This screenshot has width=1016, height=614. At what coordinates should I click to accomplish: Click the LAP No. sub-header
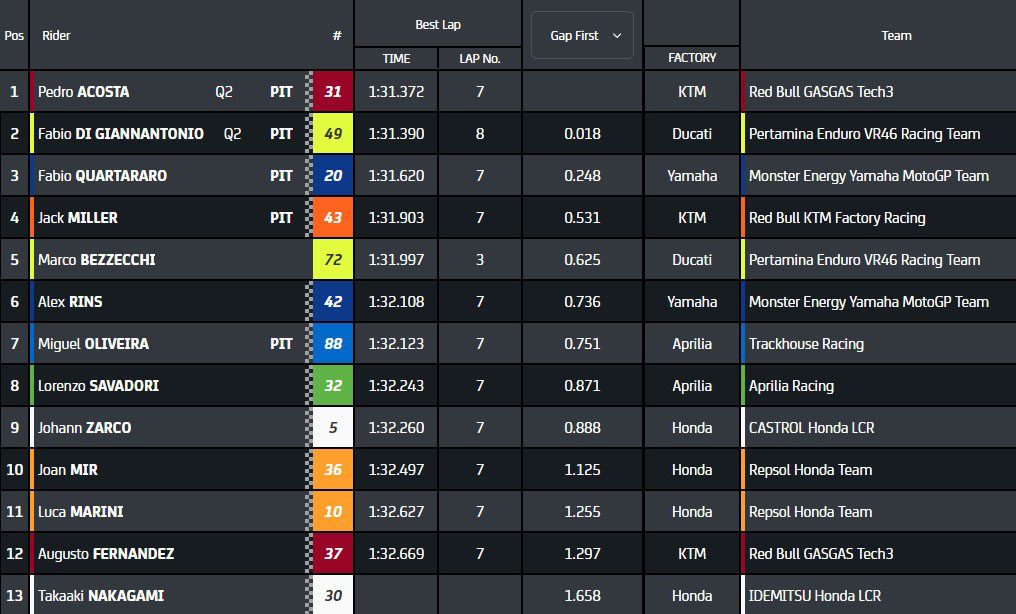coord(479,58)
